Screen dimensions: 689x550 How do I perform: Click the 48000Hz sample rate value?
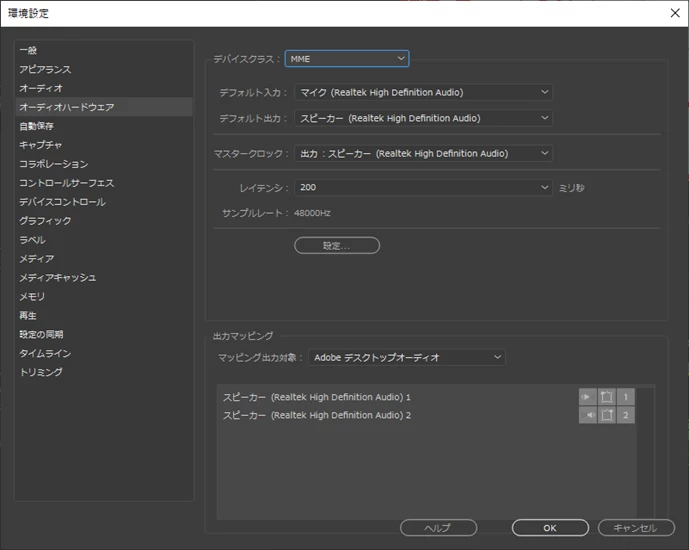point(312,213)
